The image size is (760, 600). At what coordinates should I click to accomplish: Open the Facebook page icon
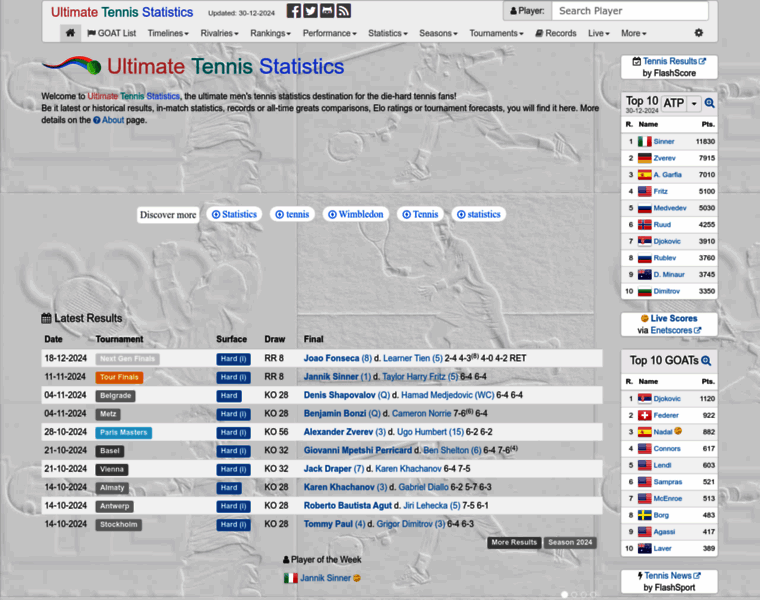(293, 11)
